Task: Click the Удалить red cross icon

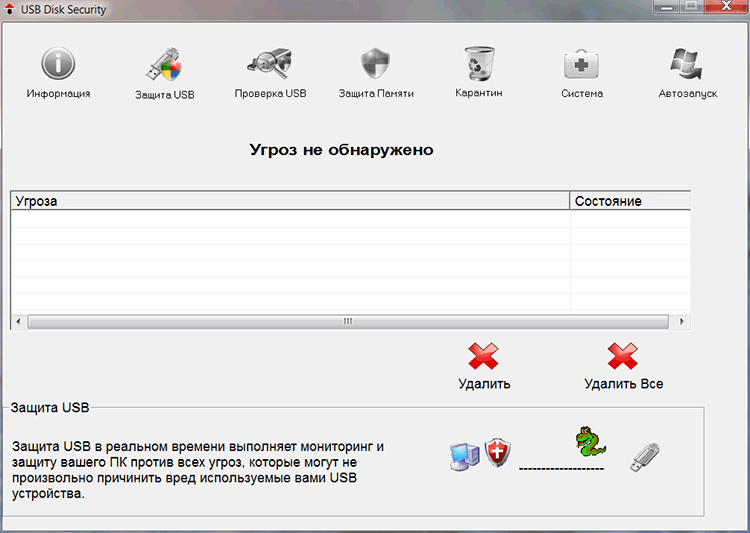Action: 484,356
